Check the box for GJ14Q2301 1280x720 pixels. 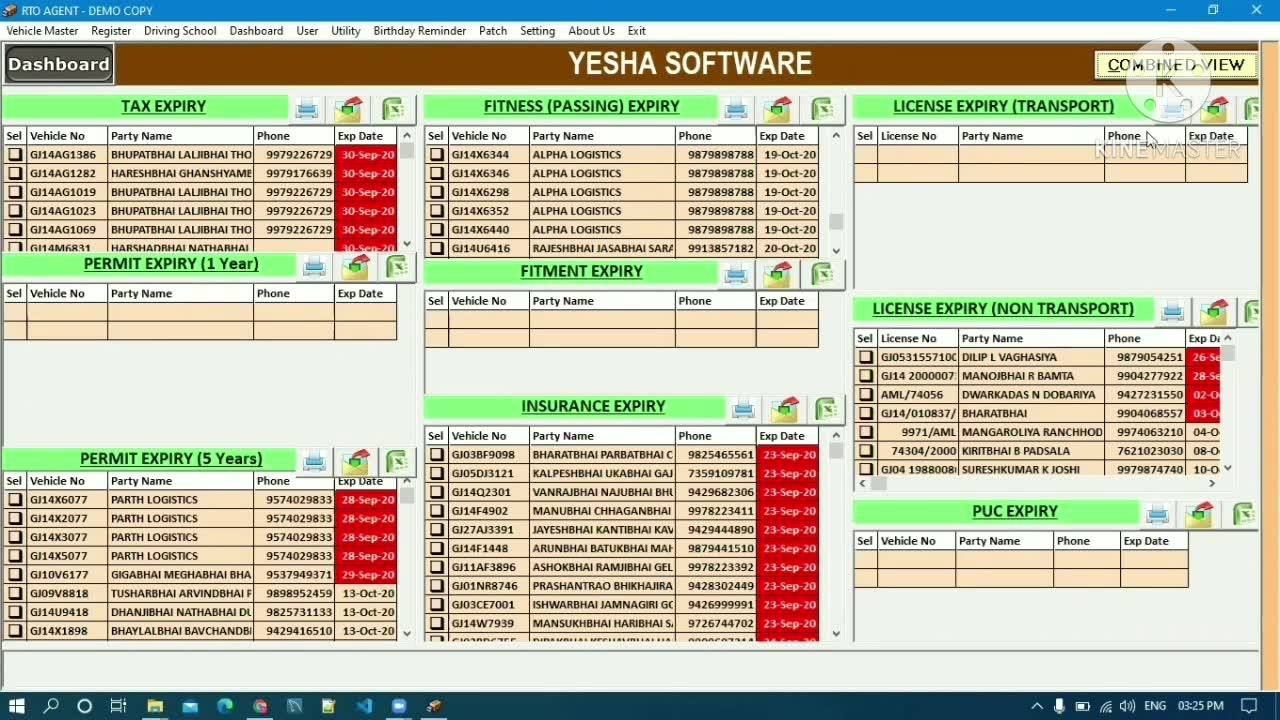click(437, 493)
